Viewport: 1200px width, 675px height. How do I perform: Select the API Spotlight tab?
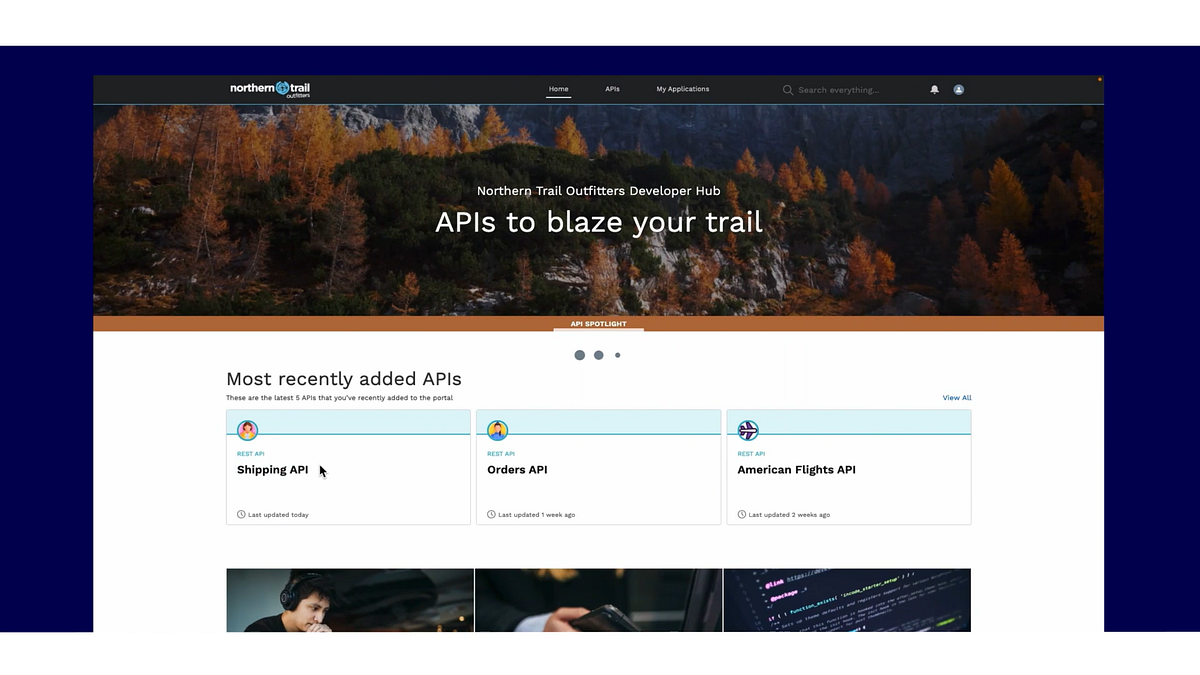(x=598, y=324)
